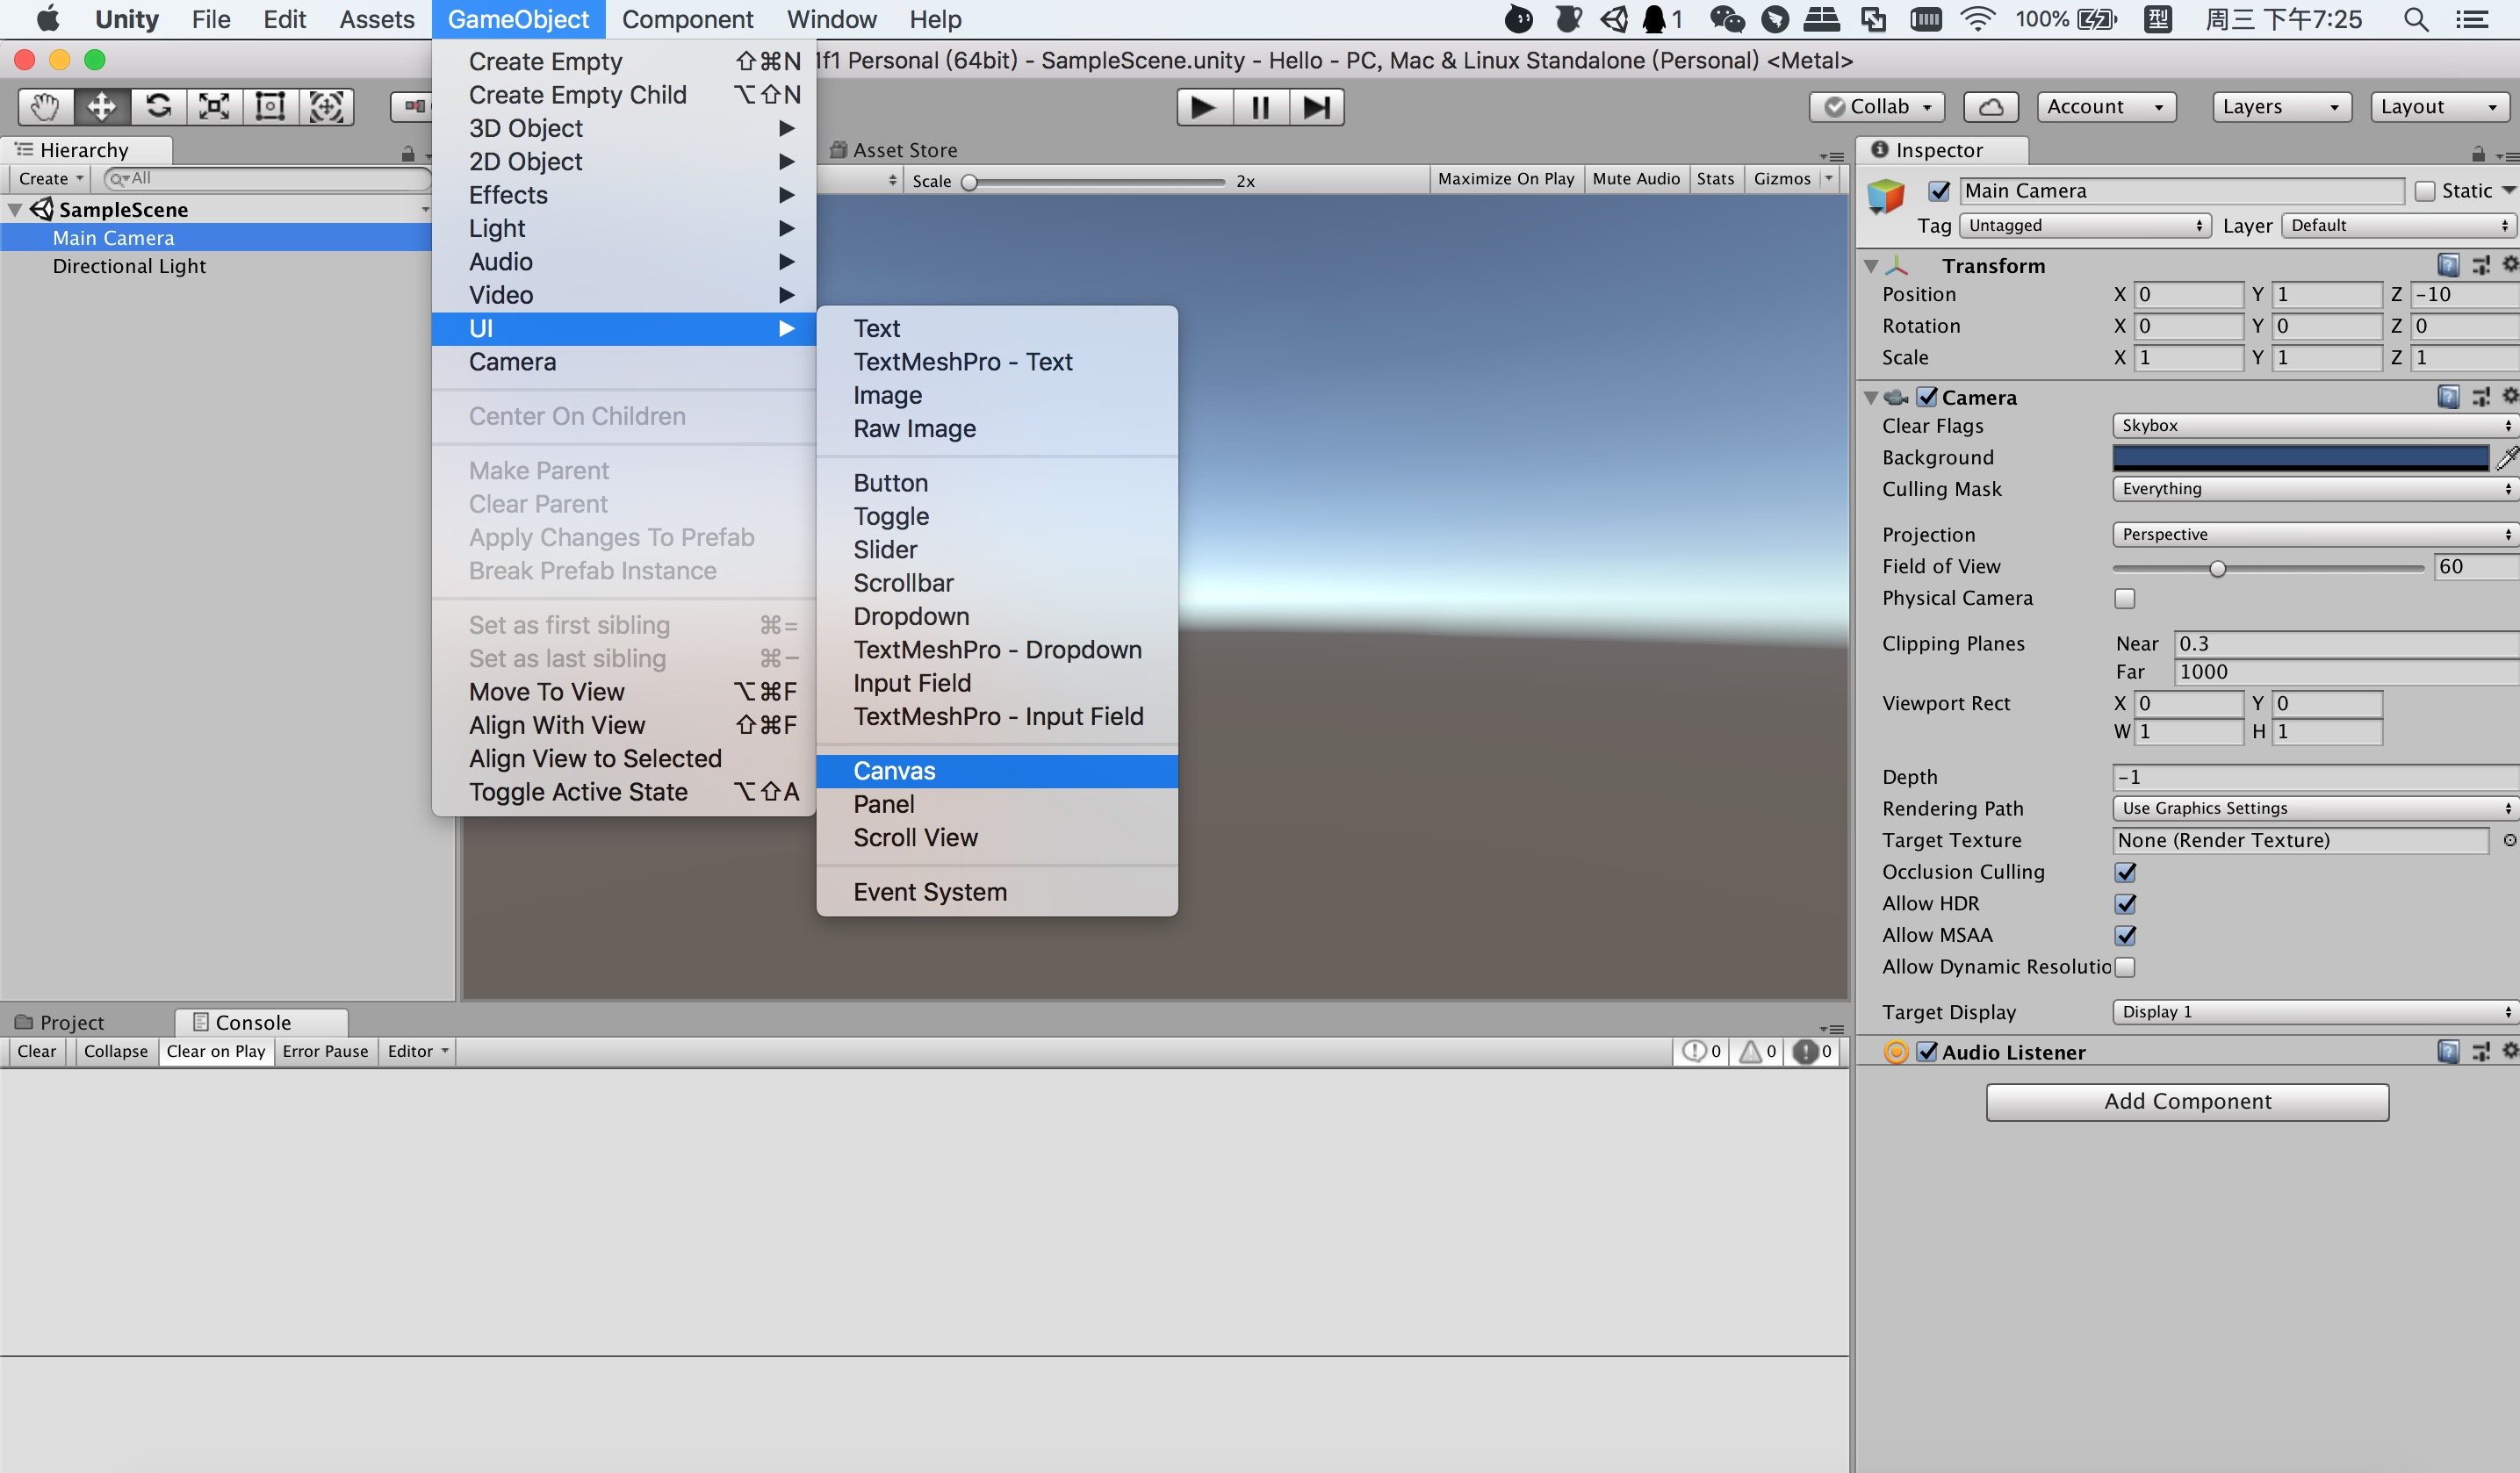Click the console Clear button
This screenshot has width=2520, height=1473.
coord(37,1051)
